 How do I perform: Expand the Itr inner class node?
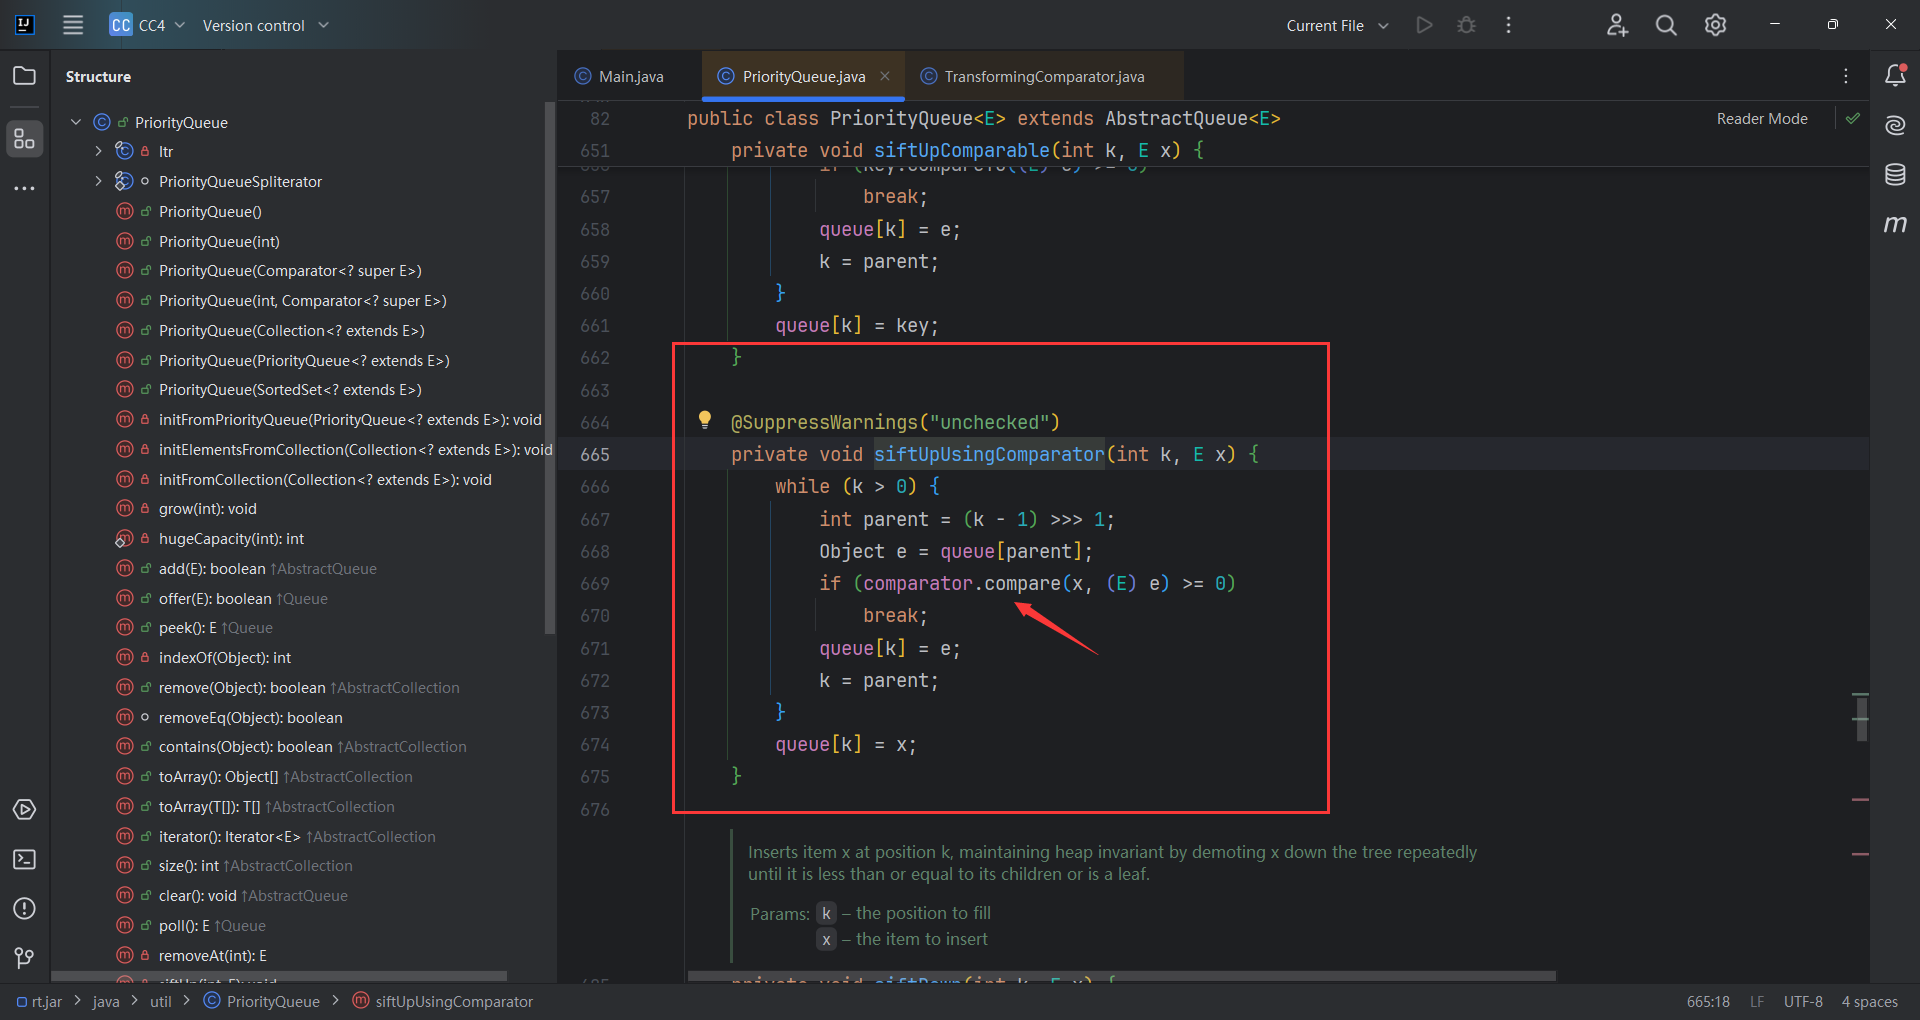98,151
